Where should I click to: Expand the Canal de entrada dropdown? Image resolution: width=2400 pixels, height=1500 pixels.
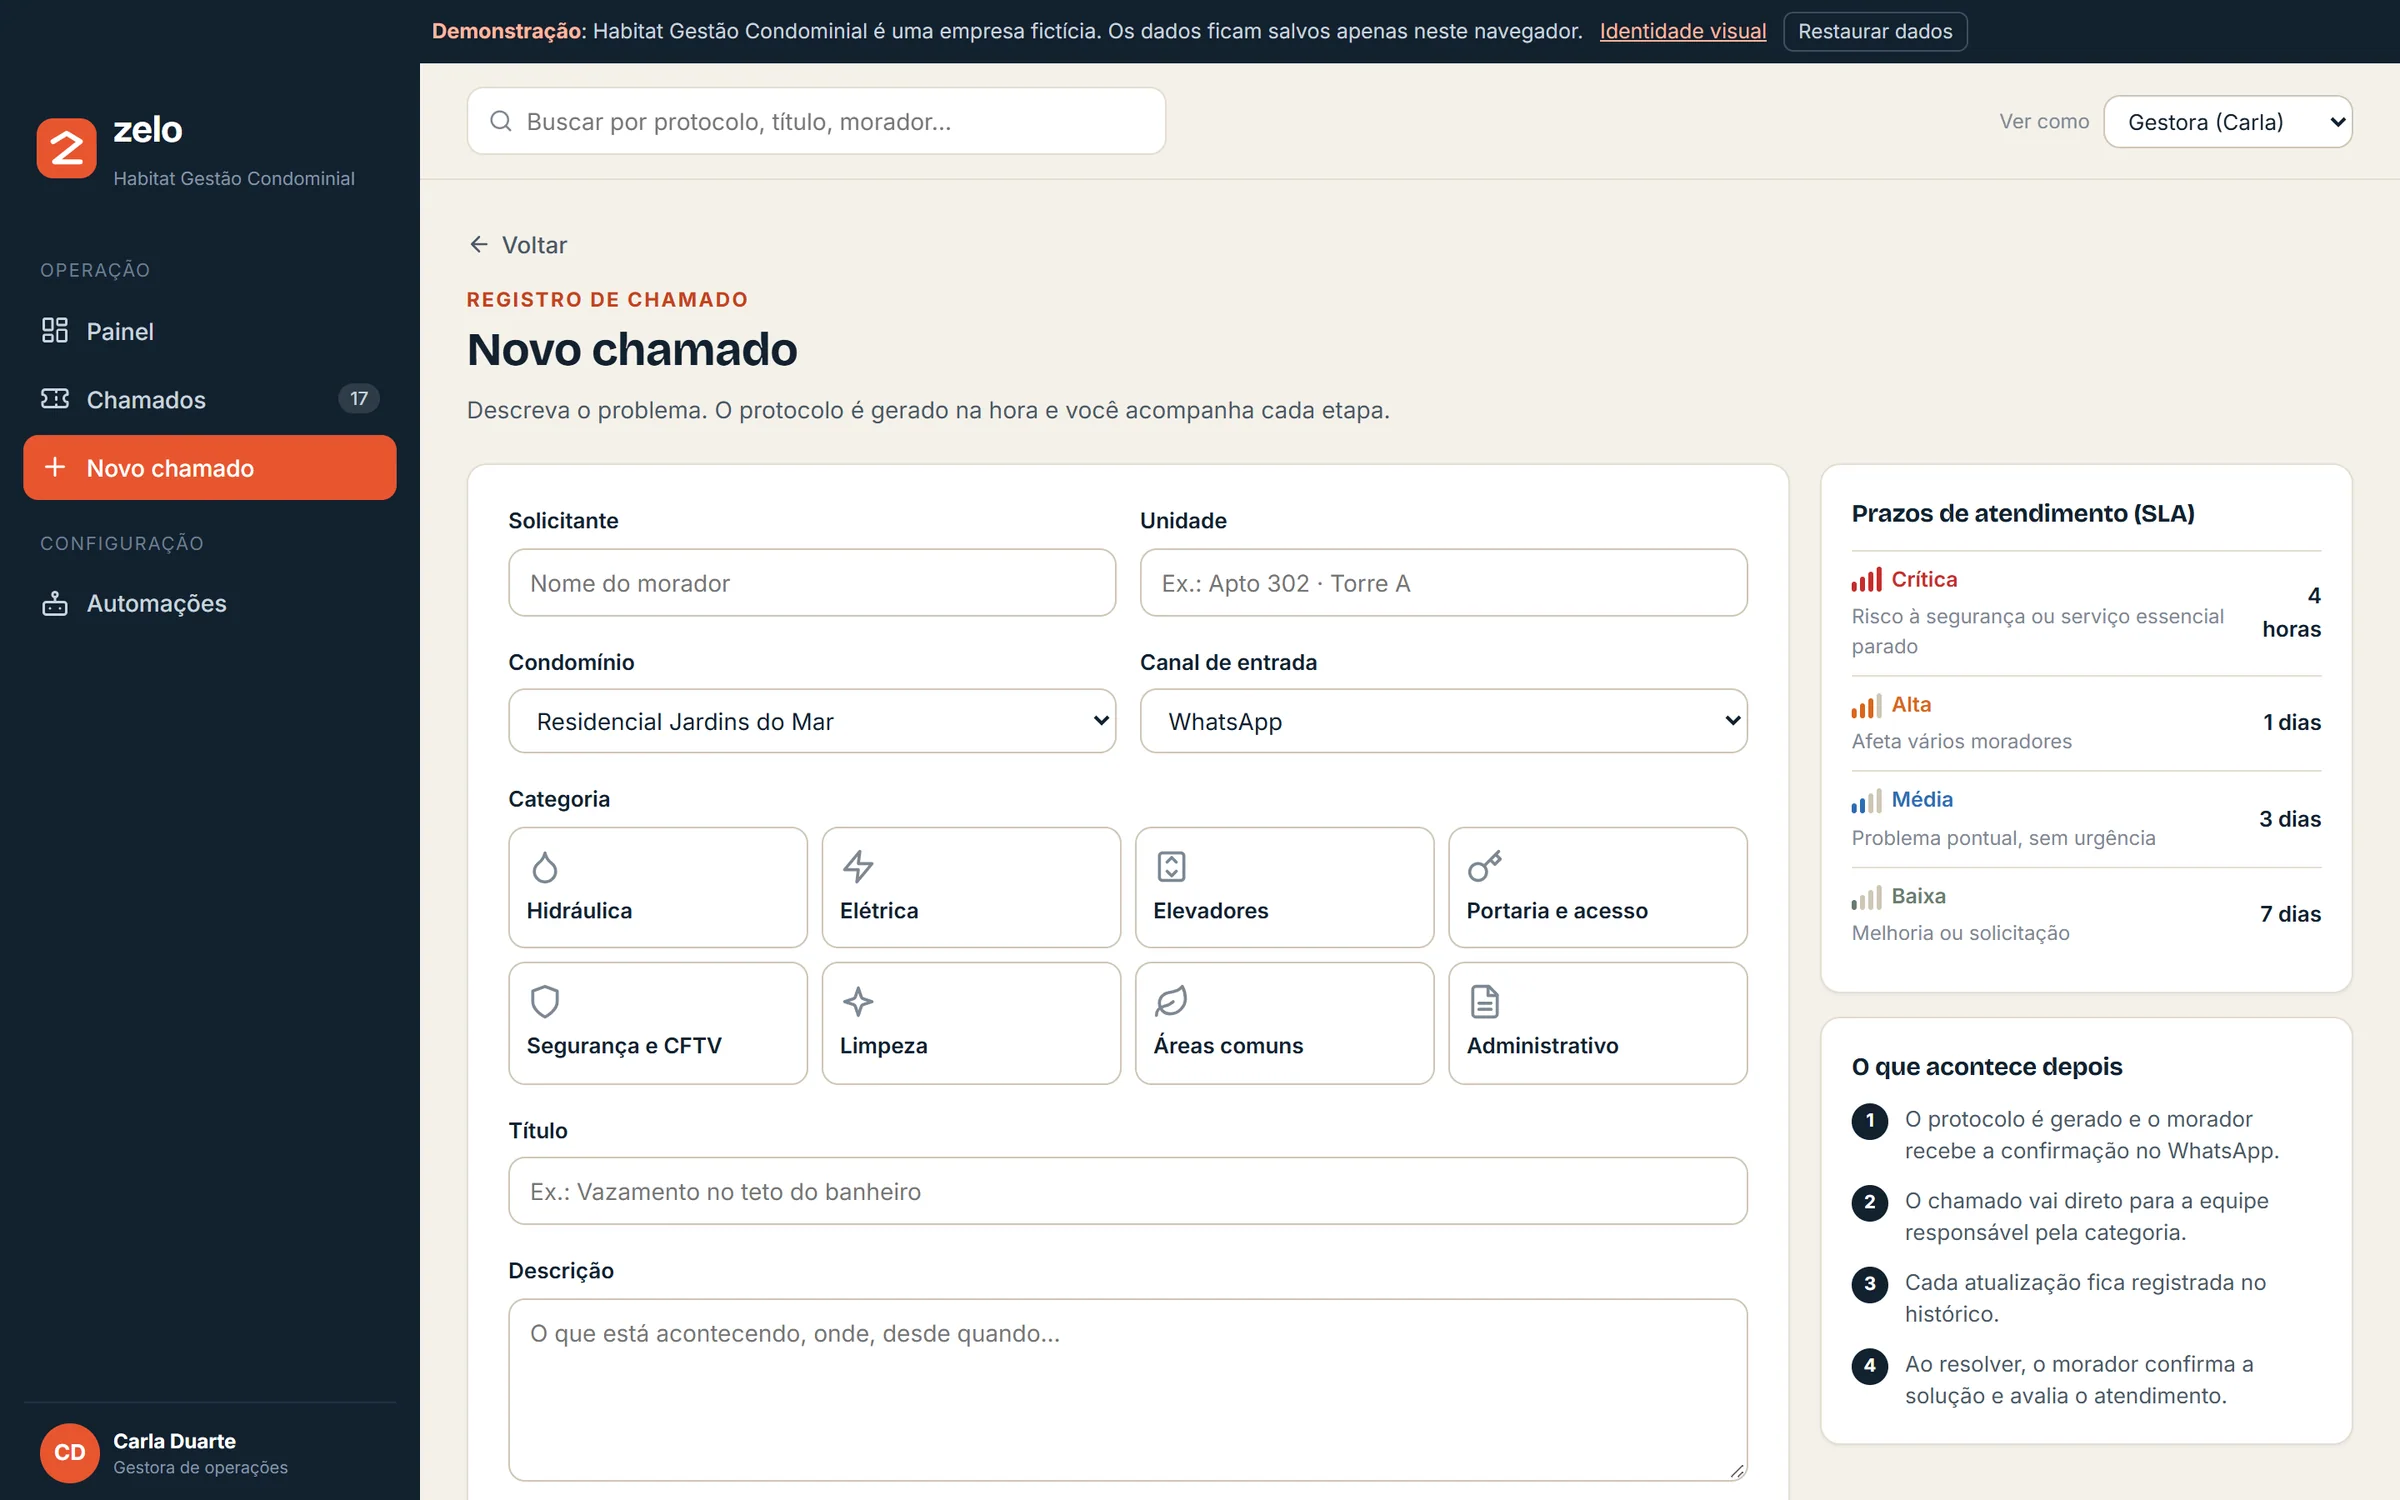[x=1443, y=721]
